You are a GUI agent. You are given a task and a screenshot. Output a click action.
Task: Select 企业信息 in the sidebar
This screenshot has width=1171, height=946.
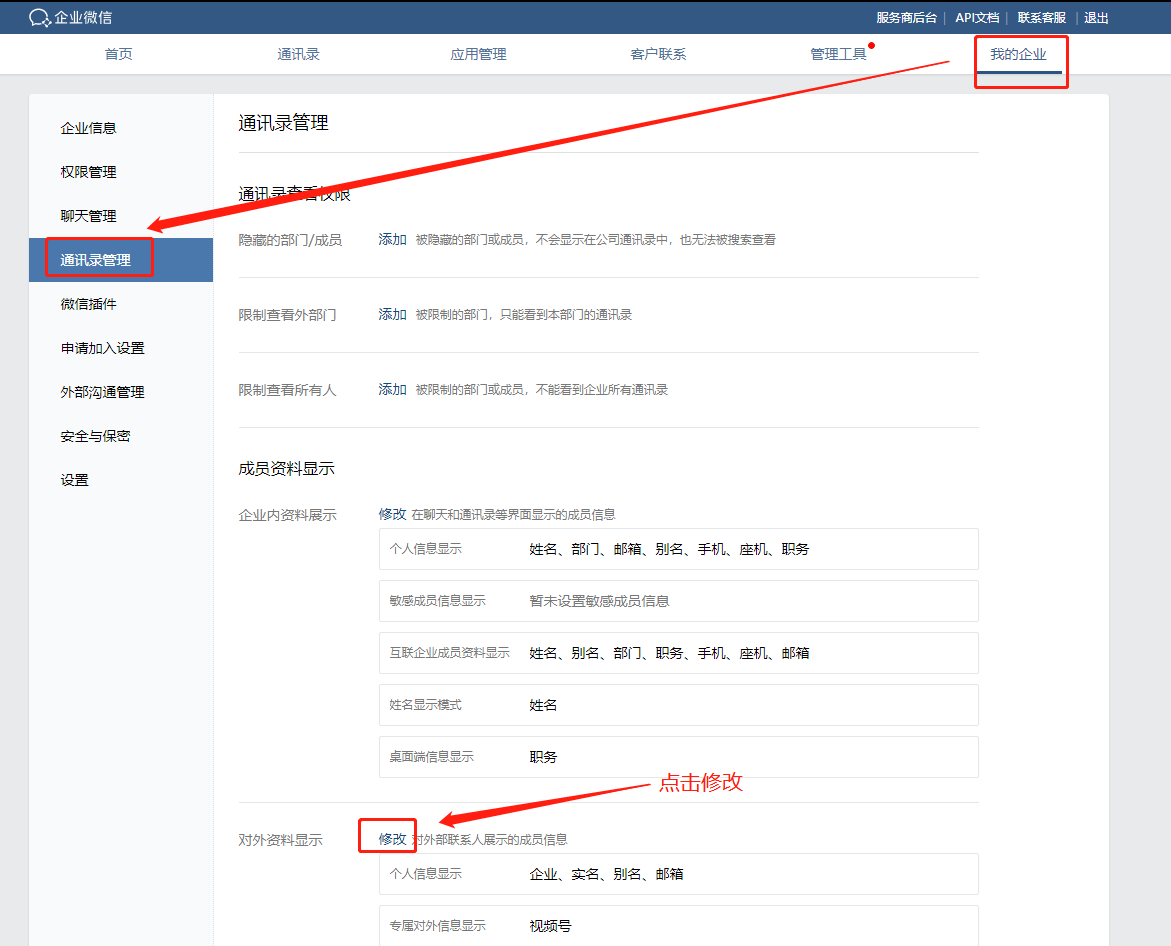(x=88, y=128)
